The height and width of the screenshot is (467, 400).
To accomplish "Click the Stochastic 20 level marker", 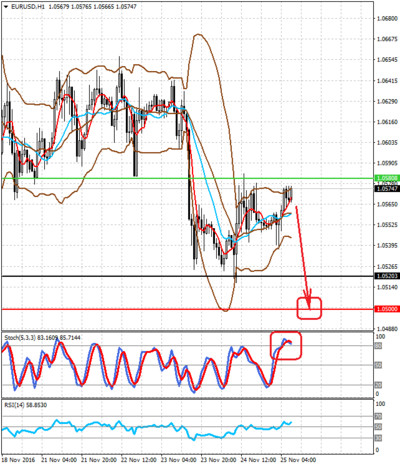I will pos(378,385).
